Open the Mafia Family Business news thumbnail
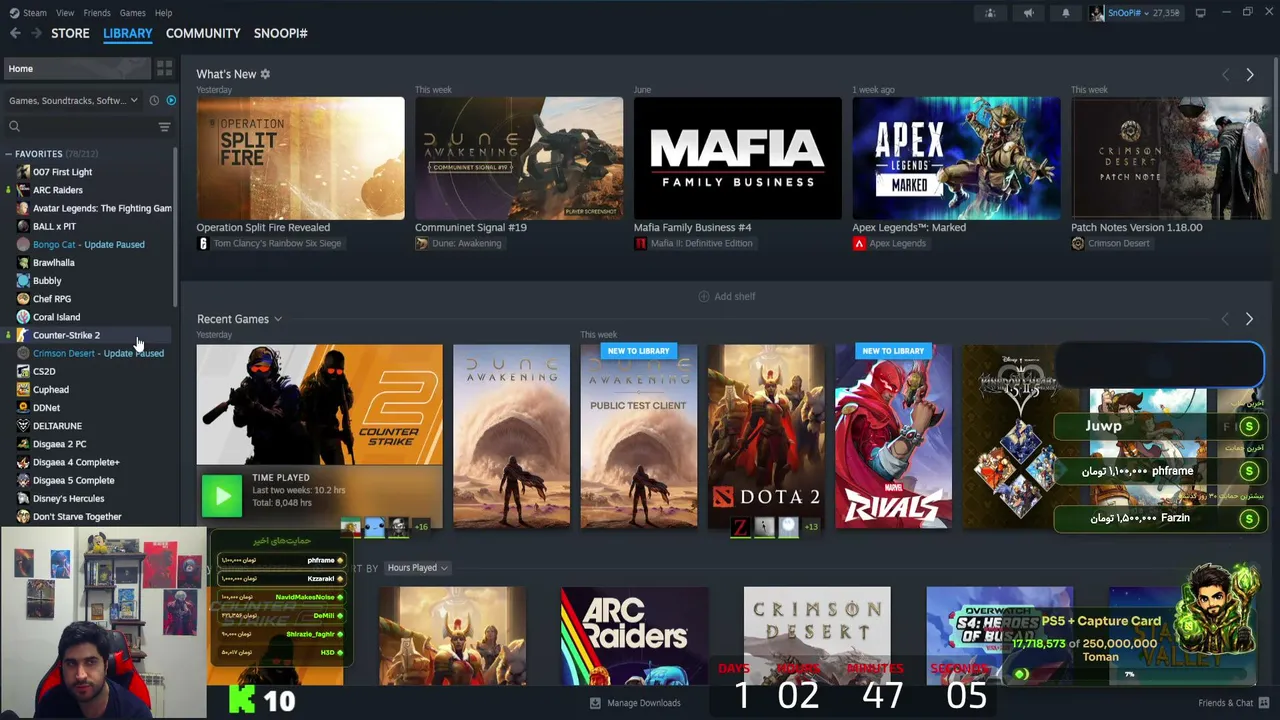The height and width of the screenshot is (720, 1280). [738, 158]
